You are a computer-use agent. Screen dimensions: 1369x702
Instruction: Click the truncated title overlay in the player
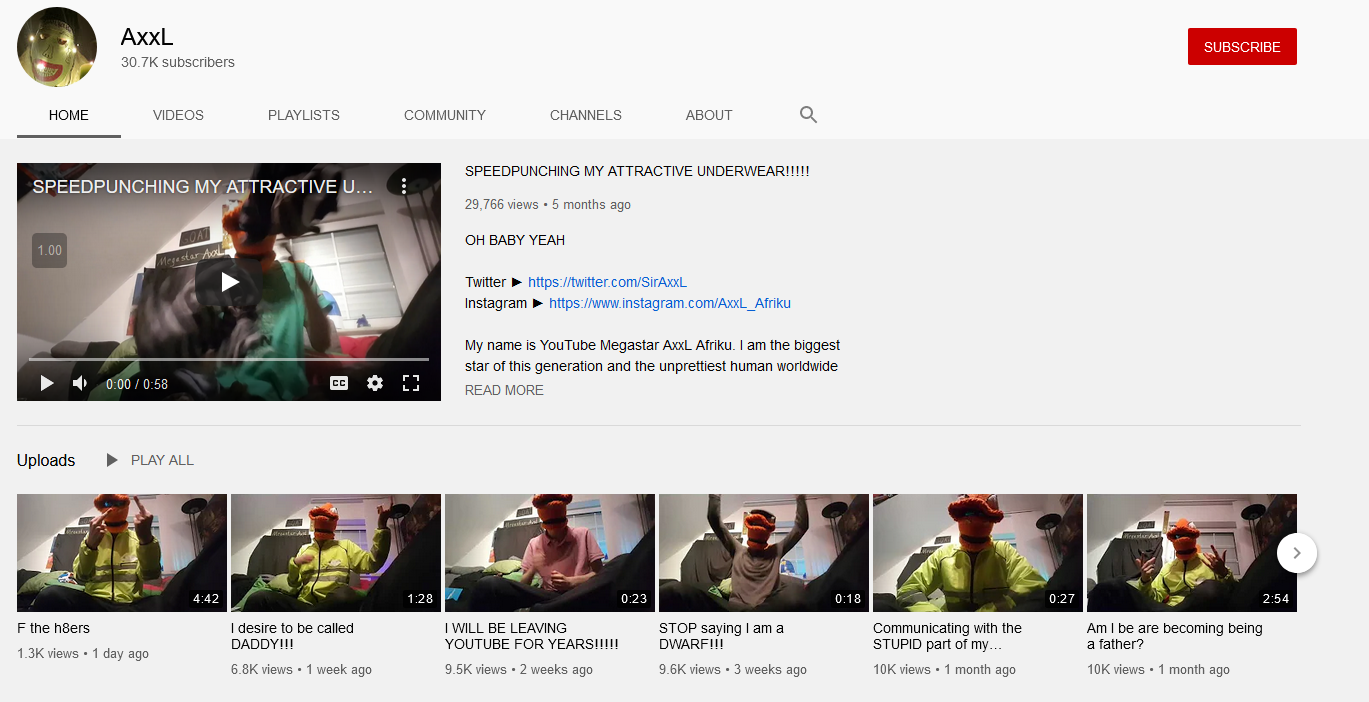pos(203,186)
